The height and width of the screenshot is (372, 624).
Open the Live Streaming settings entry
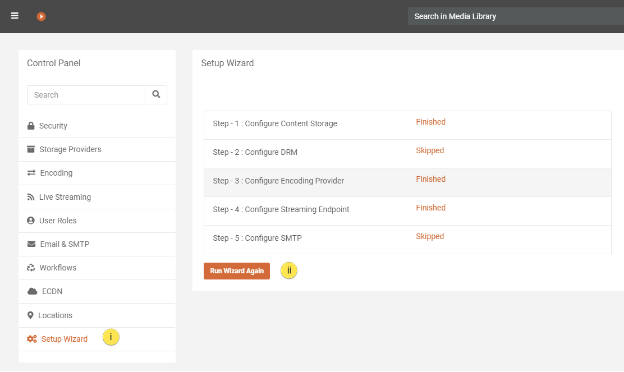tap(97, 197)
